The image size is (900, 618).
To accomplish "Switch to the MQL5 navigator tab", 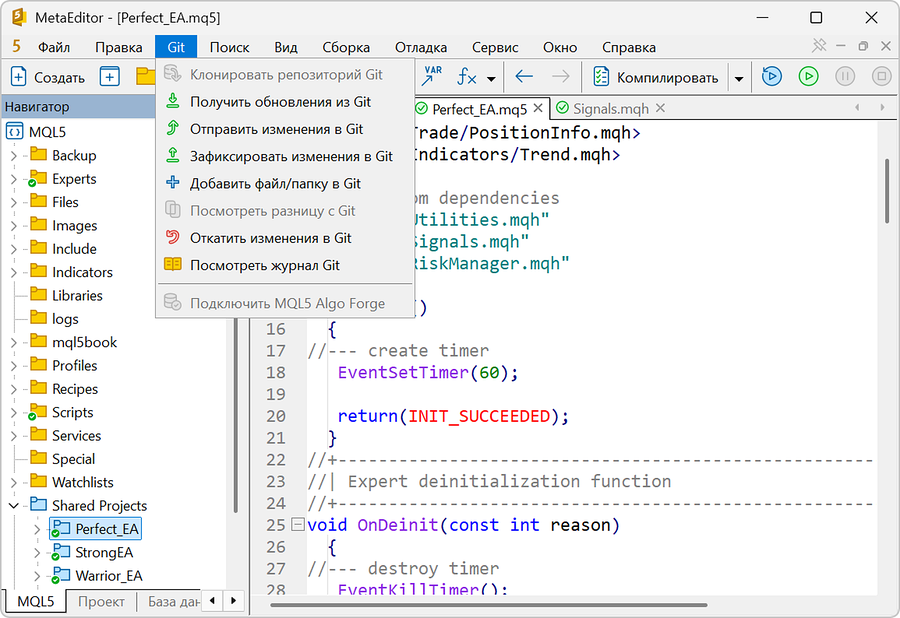I will (x=36, y=601).
